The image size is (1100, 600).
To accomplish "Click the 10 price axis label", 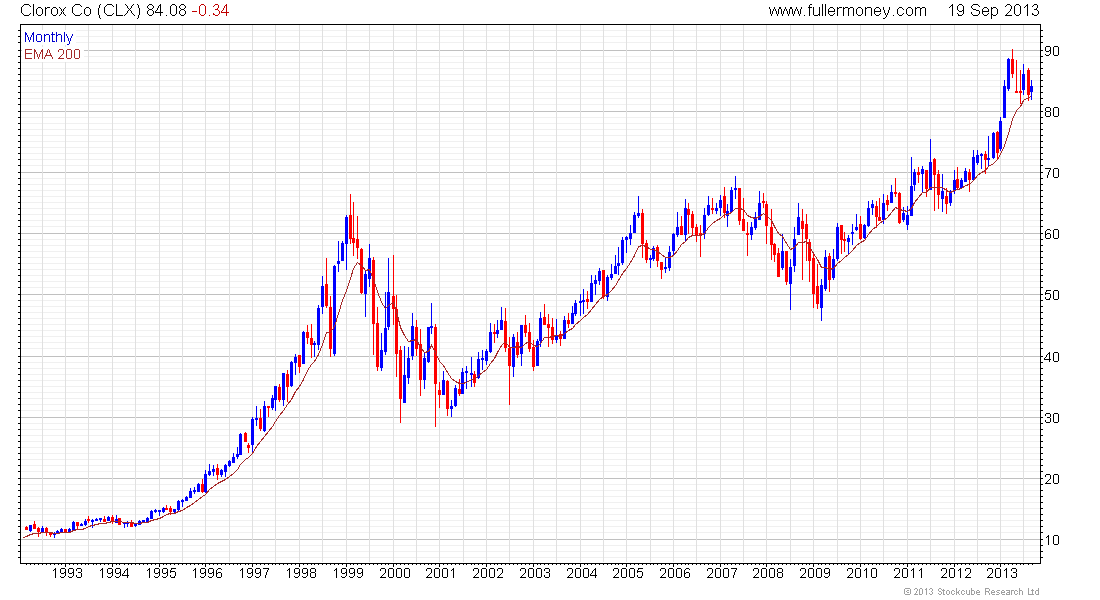I will [x=1052, y=540].
